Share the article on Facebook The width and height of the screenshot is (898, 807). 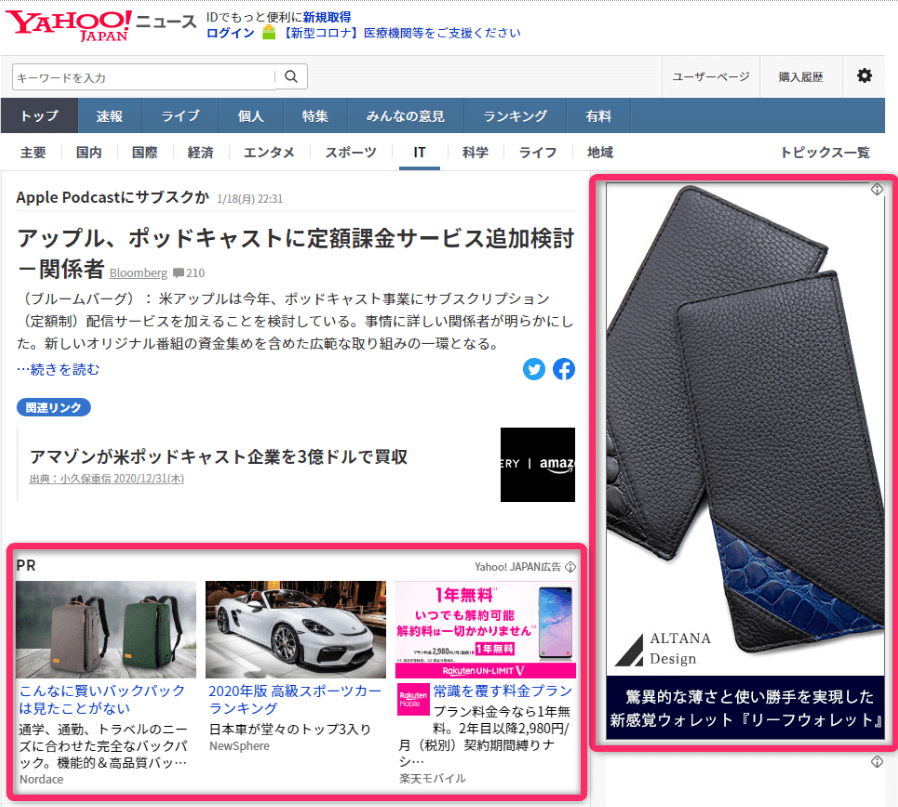[x=564, y=369]
